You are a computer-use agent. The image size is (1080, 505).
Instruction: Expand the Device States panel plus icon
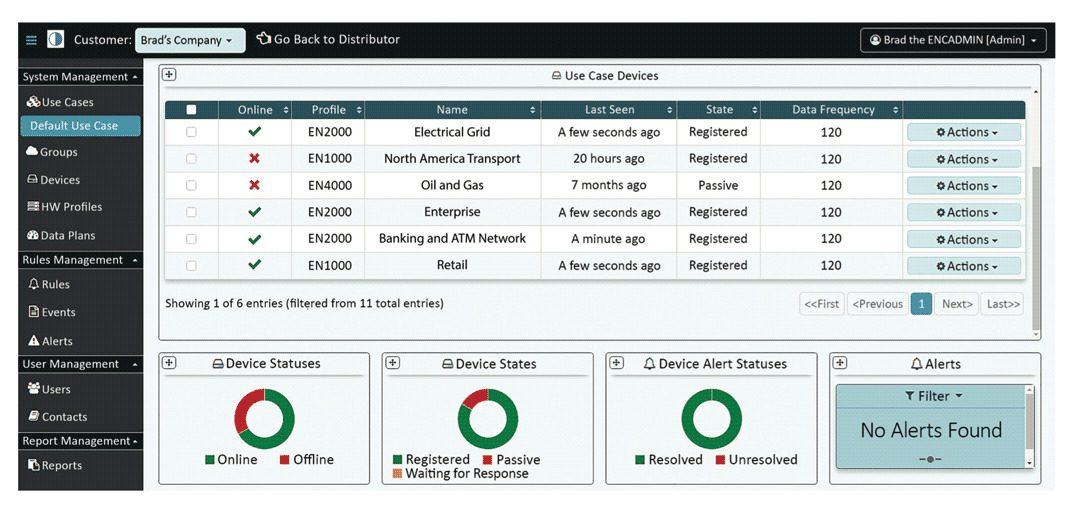click(393, 363)
